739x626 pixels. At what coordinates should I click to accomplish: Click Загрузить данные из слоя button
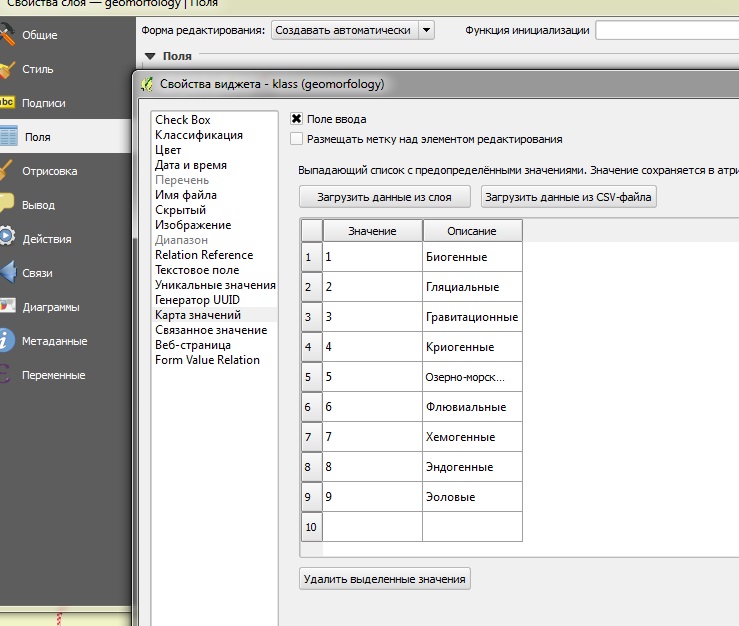tap(384, 197)
